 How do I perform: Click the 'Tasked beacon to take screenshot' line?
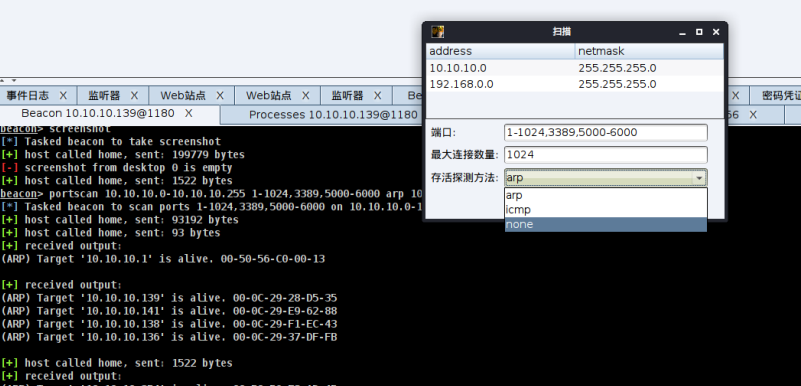pos(111,141)
